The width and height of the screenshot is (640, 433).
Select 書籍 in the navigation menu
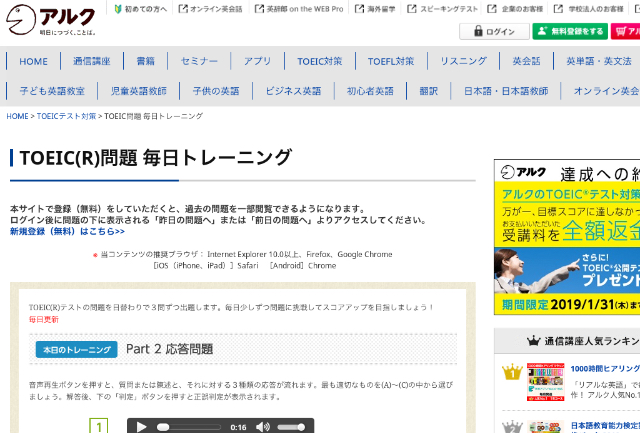[x=146, y=61]
